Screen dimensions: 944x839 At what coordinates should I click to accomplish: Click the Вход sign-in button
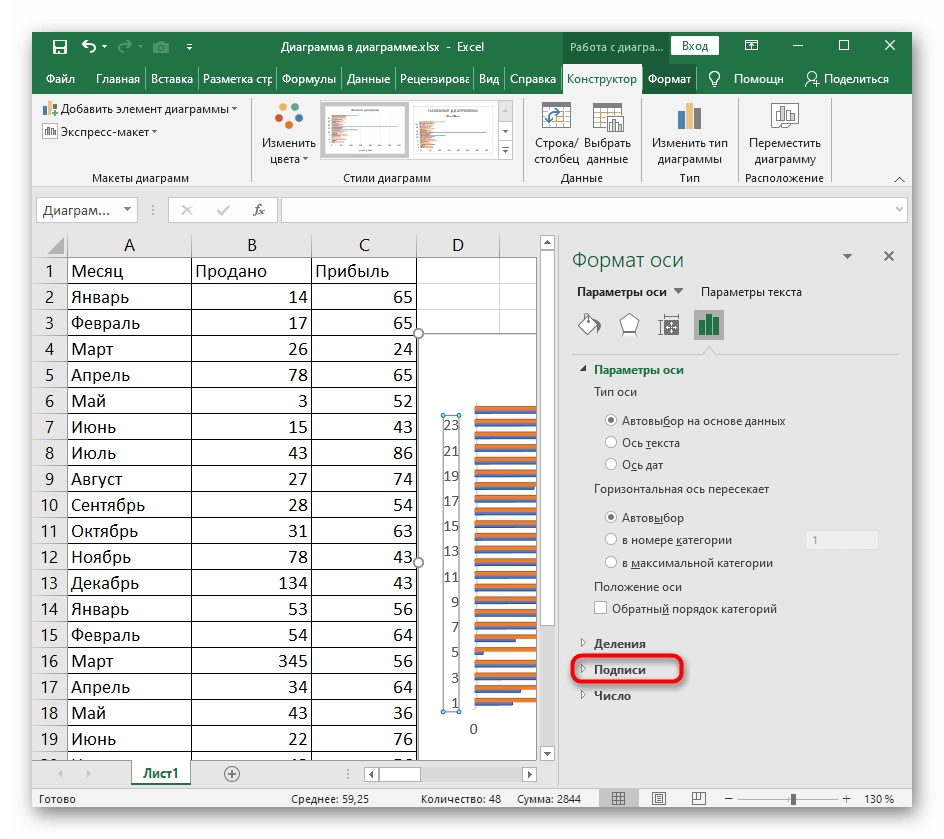[694, 46]
